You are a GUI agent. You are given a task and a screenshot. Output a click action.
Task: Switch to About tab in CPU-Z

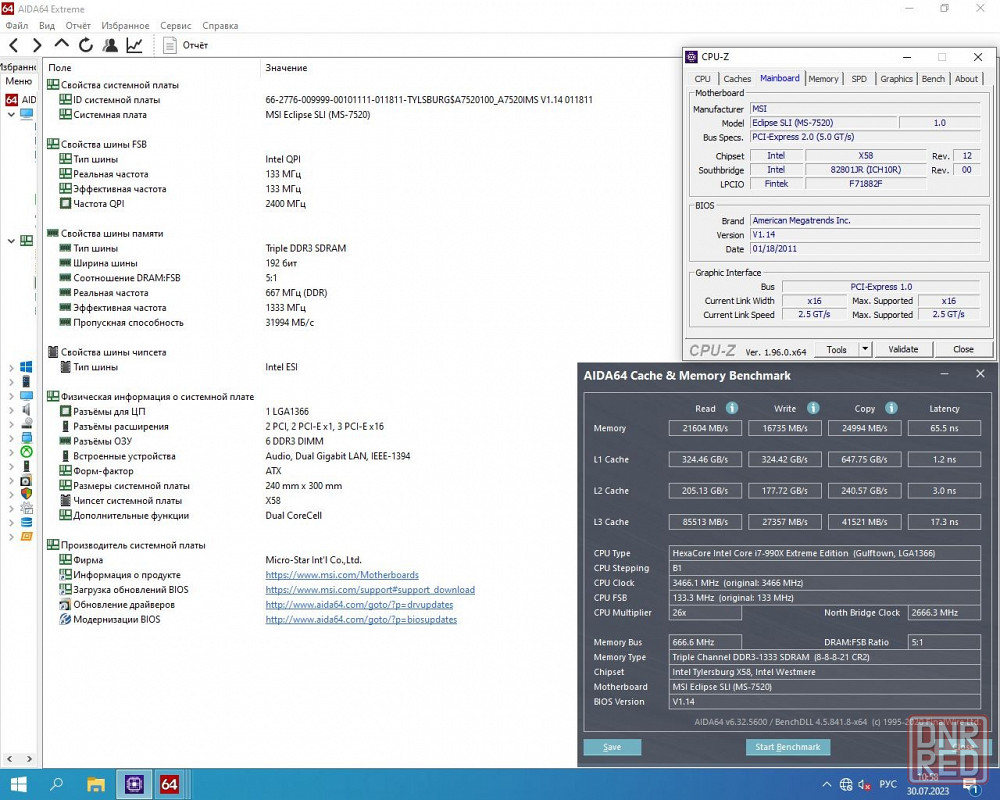pos(966,78)
